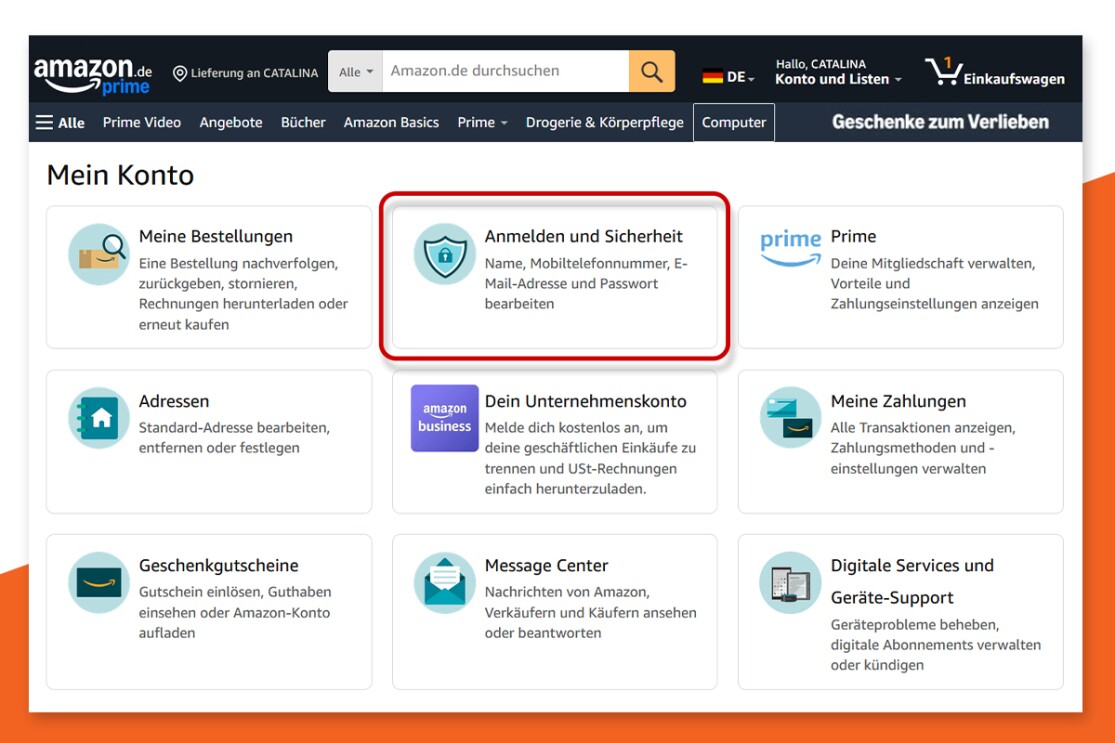
Task: Click the Lieferung an CATALINA link
Action: (246, 73)
